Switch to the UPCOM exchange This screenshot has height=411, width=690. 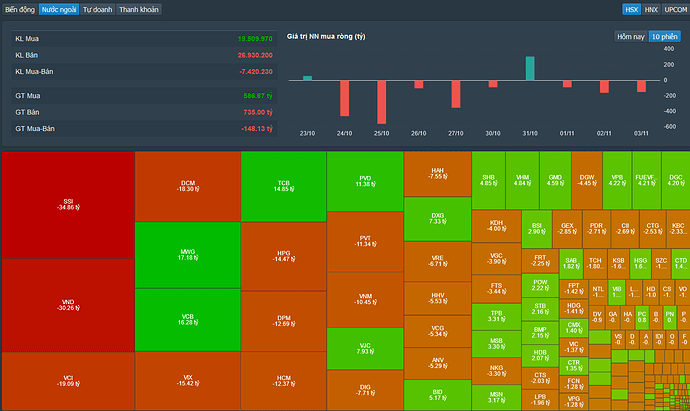[676, 9]
